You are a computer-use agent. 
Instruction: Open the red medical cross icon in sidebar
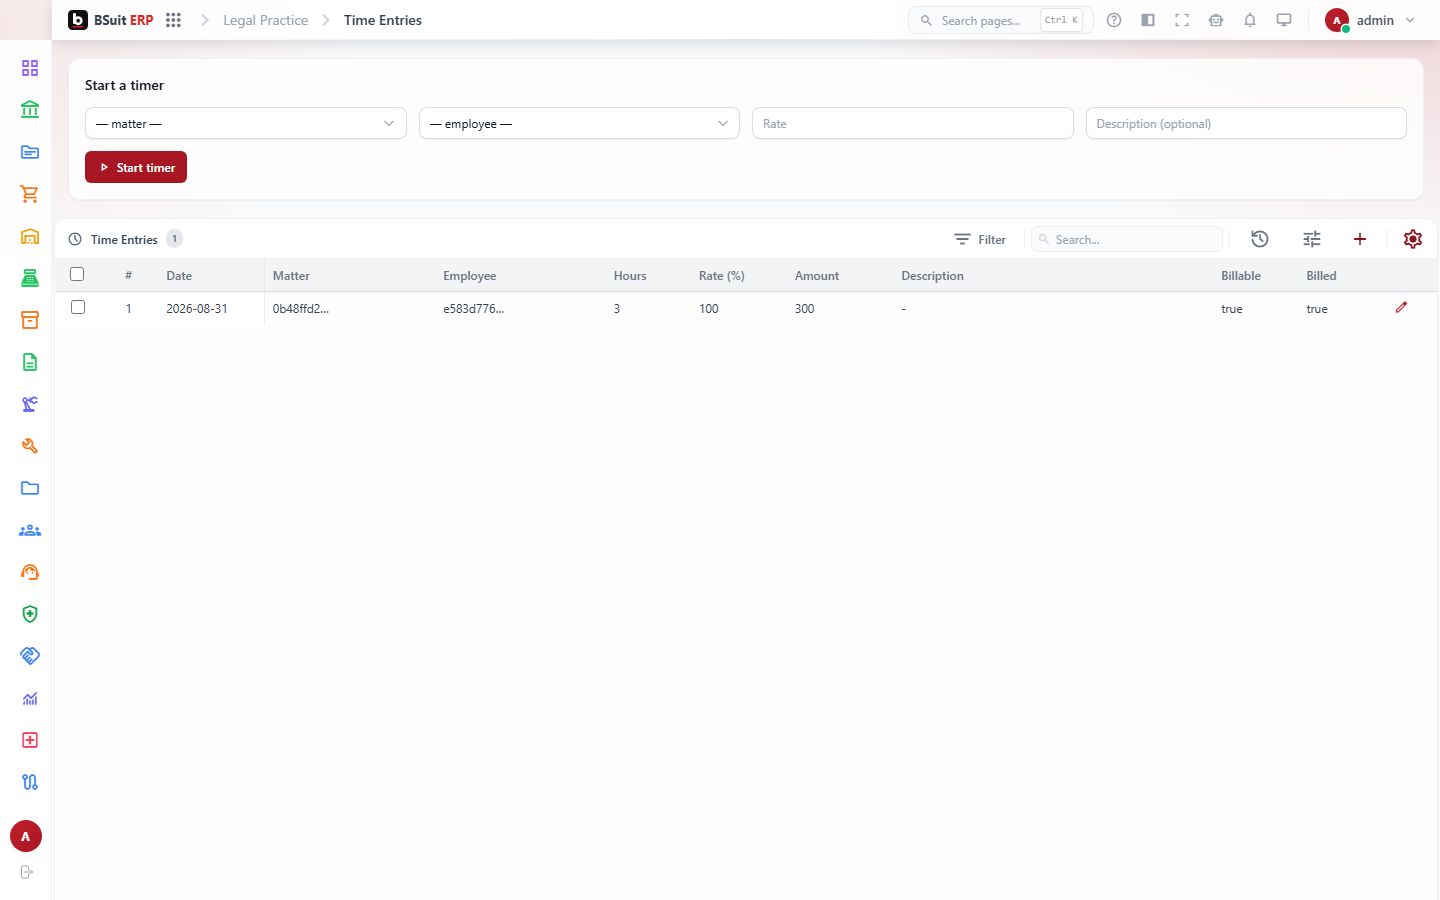[30, 740]
